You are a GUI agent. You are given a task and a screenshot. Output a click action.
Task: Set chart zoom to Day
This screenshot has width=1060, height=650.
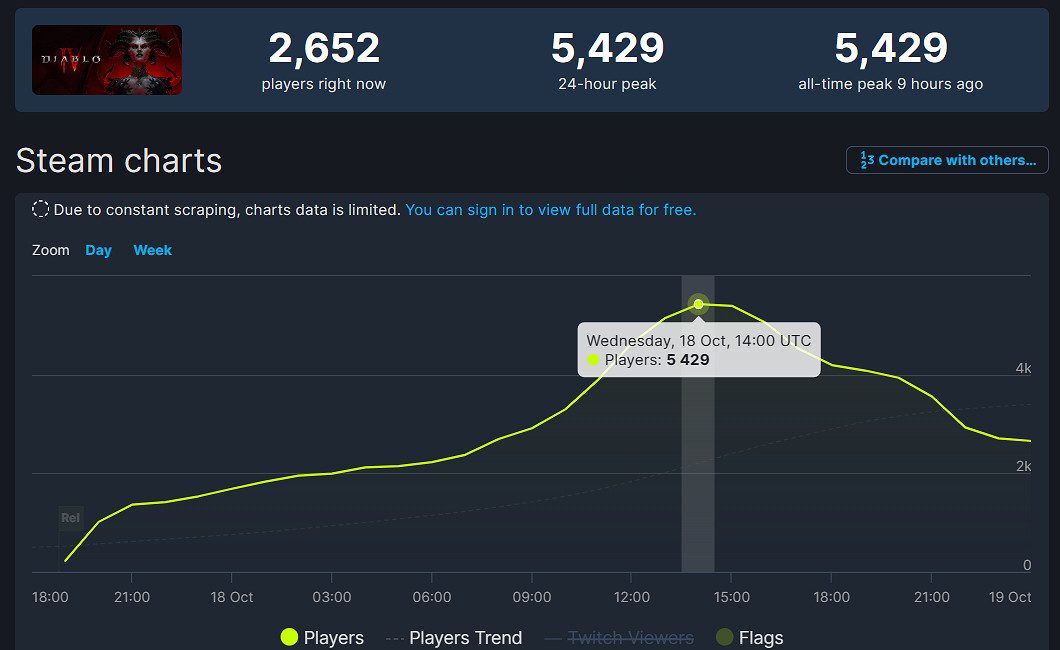pos(98,251)
